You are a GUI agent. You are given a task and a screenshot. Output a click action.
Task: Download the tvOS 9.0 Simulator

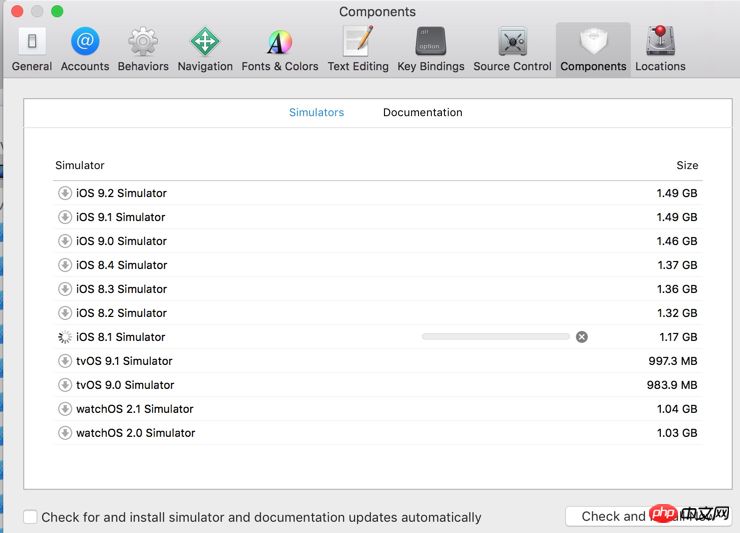point(65,385)
